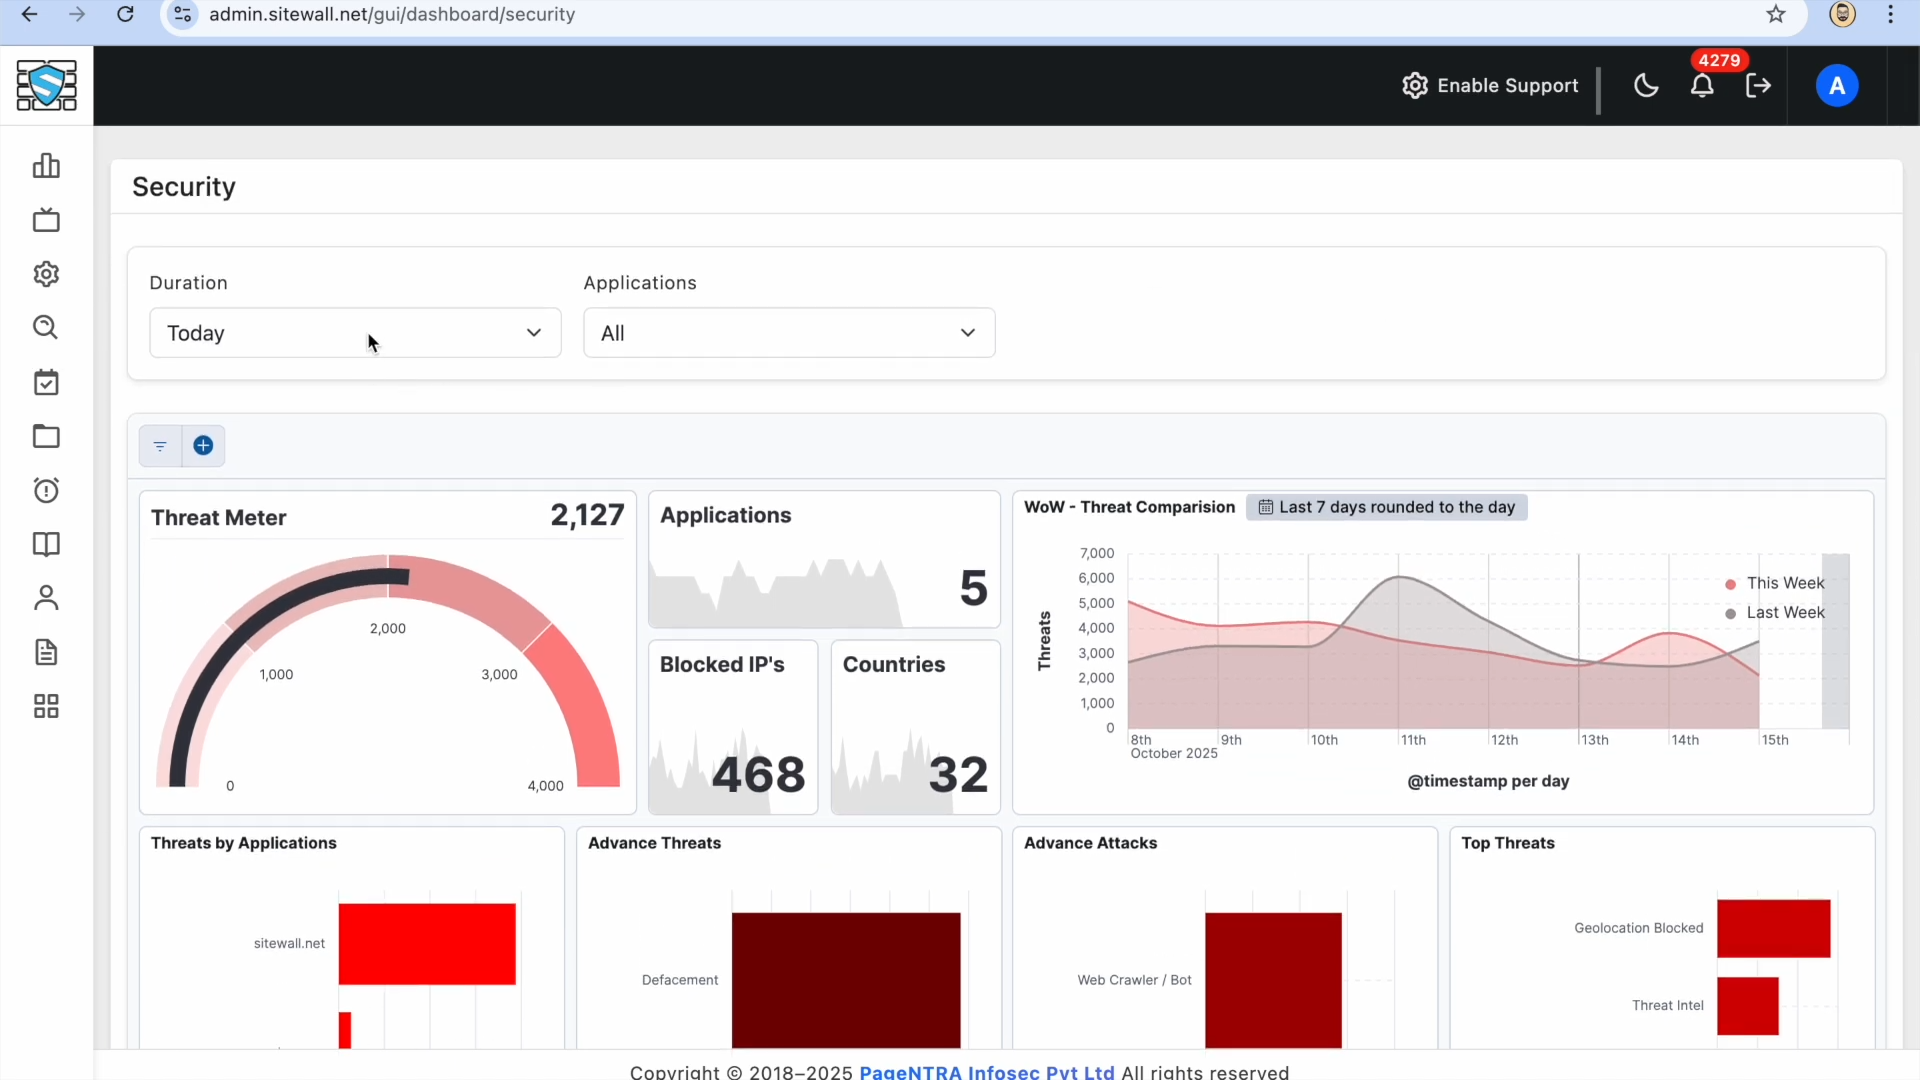This screenshot has width=1920, height=1080.
Task: Toggle Last Week legend entry
Action: [x=1775, y=613]
